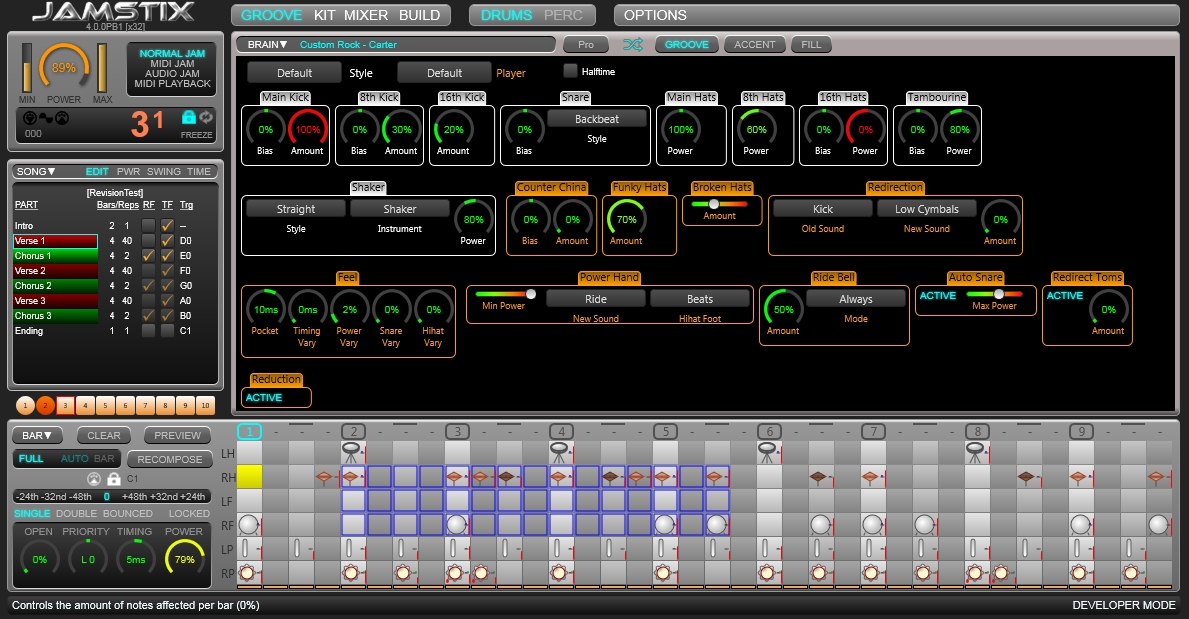Toggle the RF checkbox for Chorus 1
Screen dimensions: 1189x619
[148, 256]
